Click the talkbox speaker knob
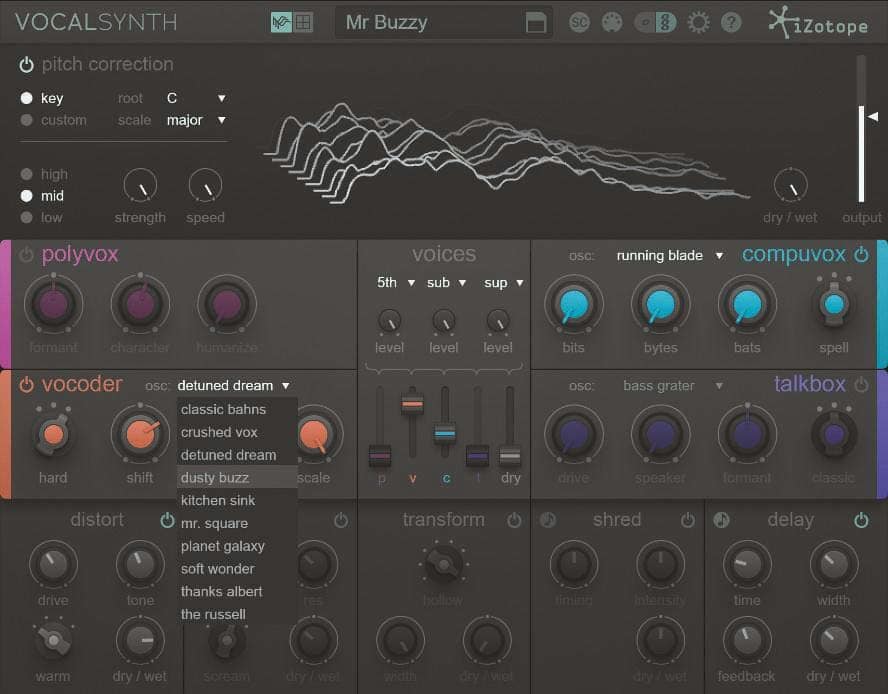The height and width of the screenshot is (694, 888). (x=660, y=434)
